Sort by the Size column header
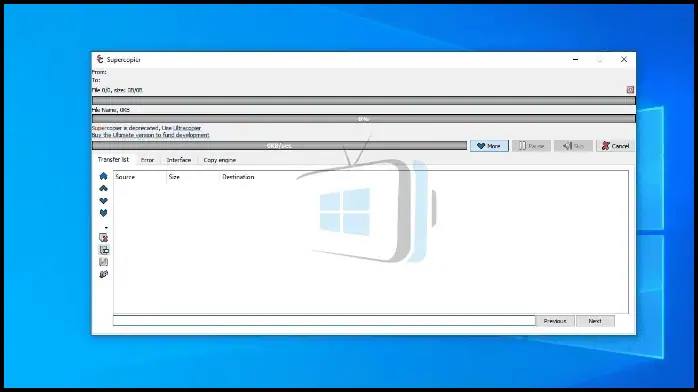The width and height of the screenshot is (698, 392). click(x=193, y=177)
